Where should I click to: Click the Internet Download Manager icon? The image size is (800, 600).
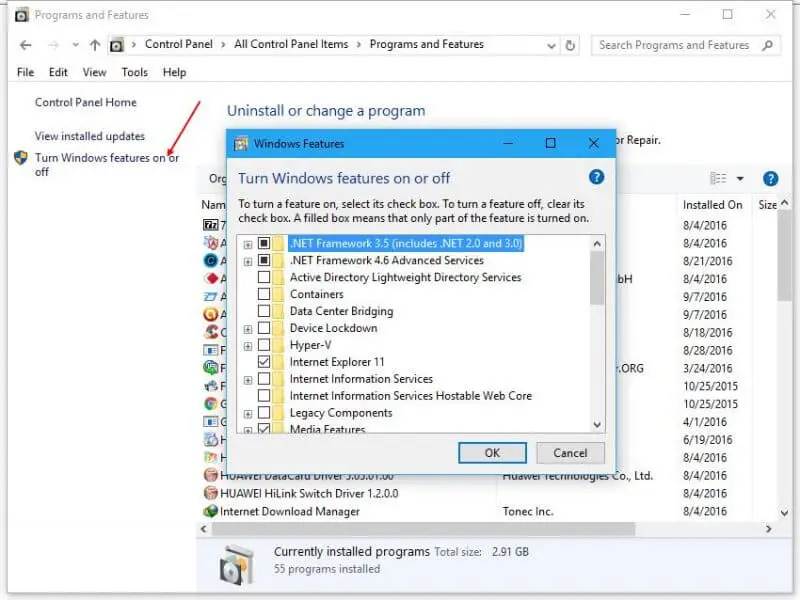211,511
